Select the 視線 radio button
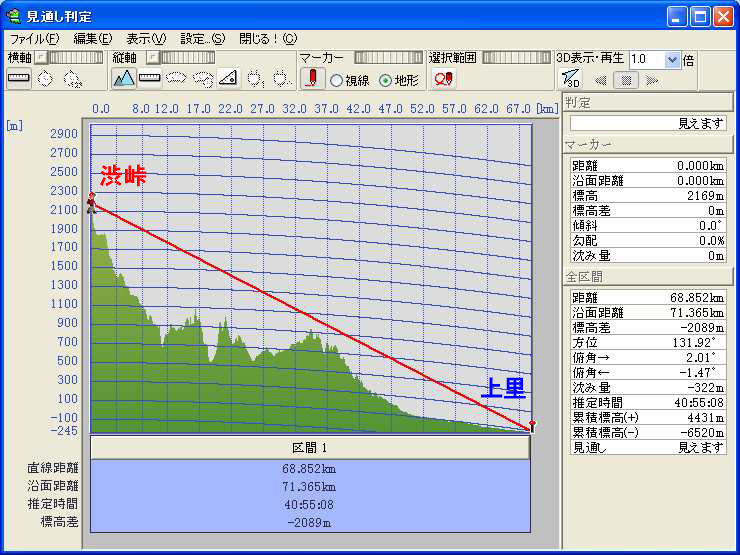The image size is (740, 555). click(337, 80)
